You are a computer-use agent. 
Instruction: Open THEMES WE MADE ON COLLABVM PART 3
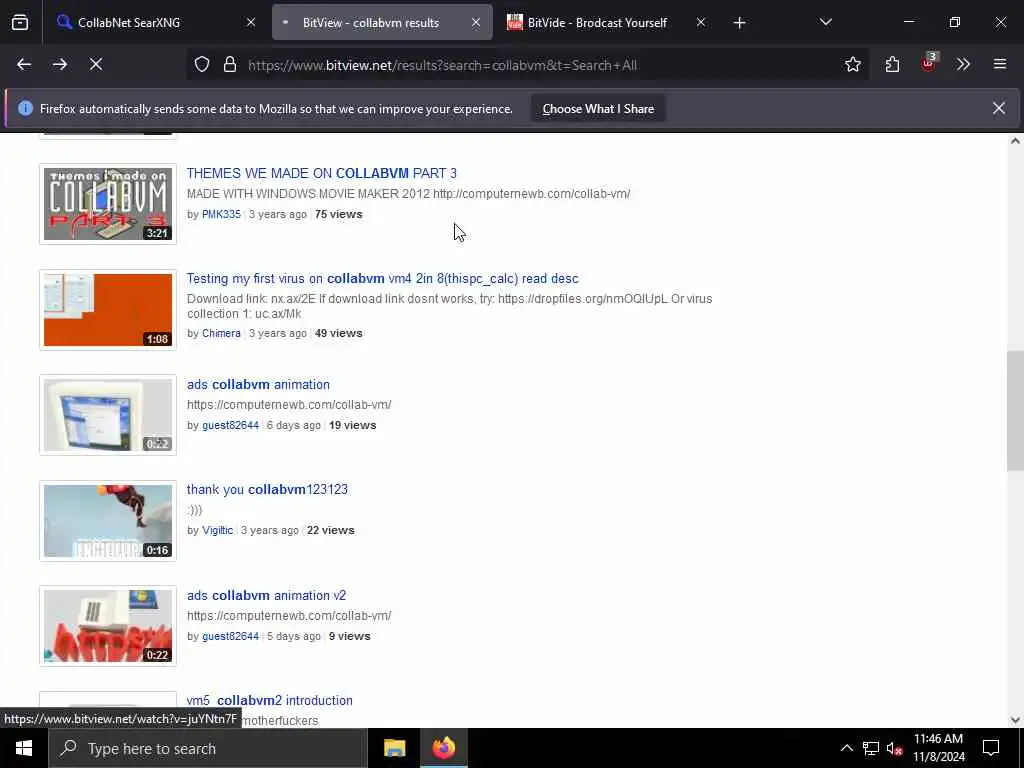click(x=322, y=173)
